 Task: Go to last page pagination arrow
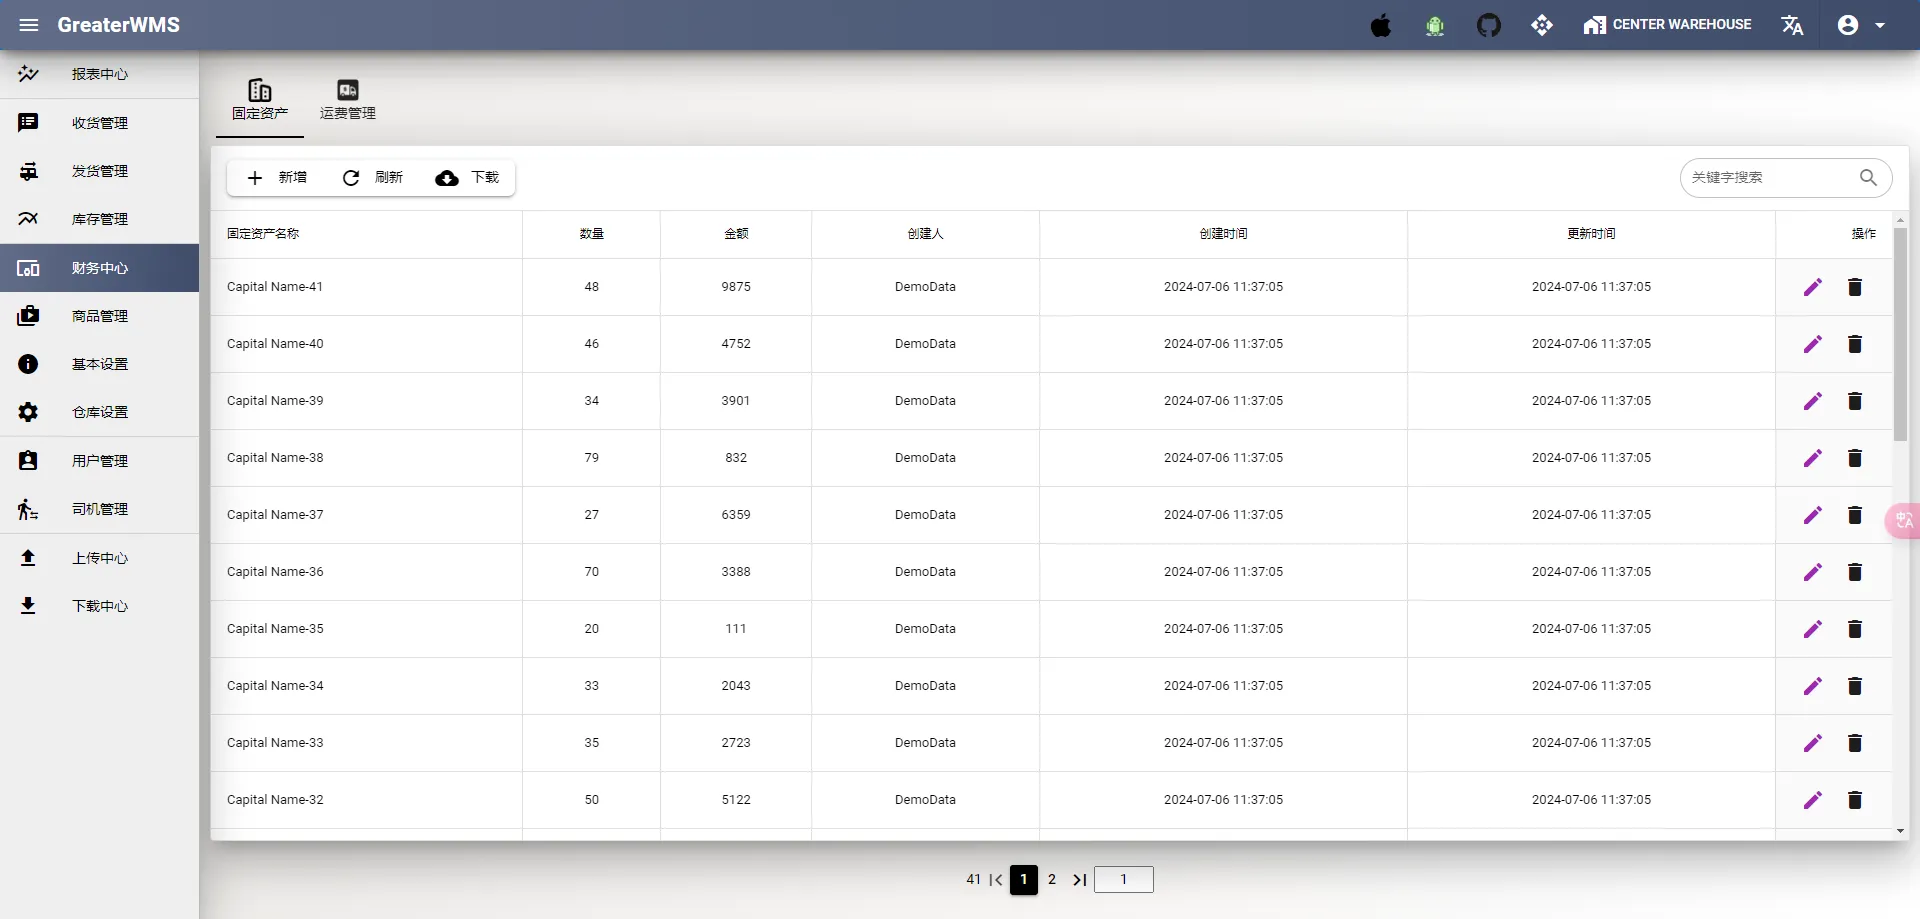click(x=1080, y=880)
